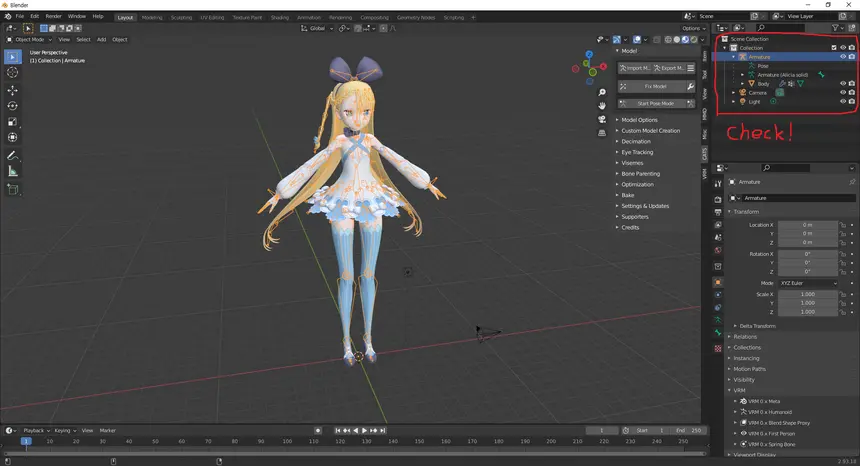Select the Move tool
Viewport: 860px width, 466px height.
point(13,90)
